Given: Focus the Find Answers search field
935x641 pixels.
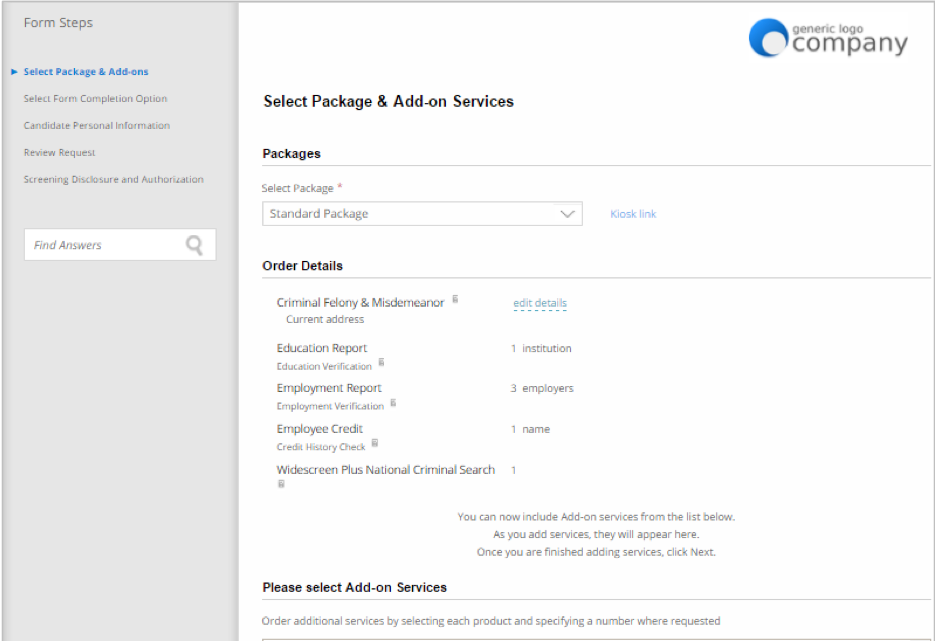Looking at the screenshot, I should [x=120, y=244].
